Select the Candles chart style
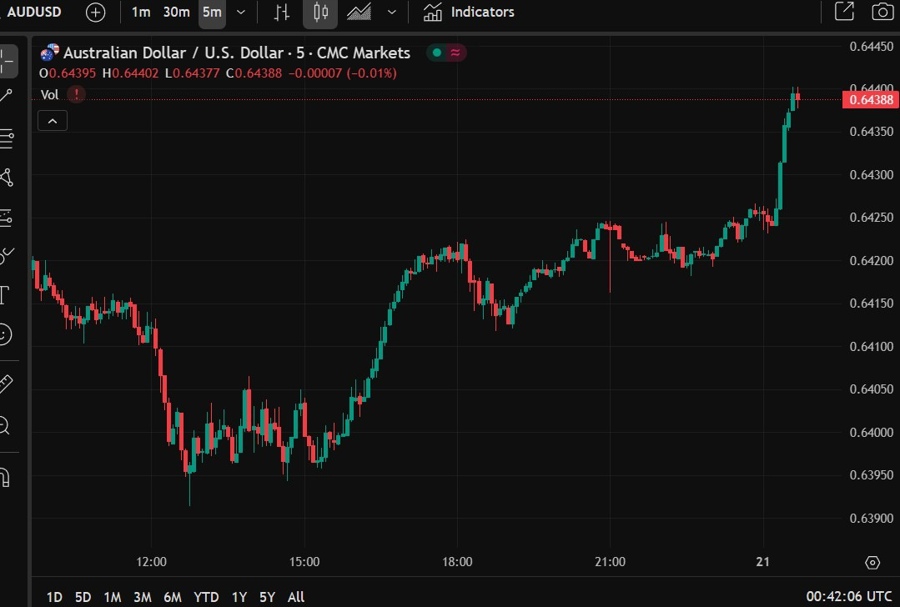Image resolution: width=900 pixels, height=607 pixels. tap(320, 12)
